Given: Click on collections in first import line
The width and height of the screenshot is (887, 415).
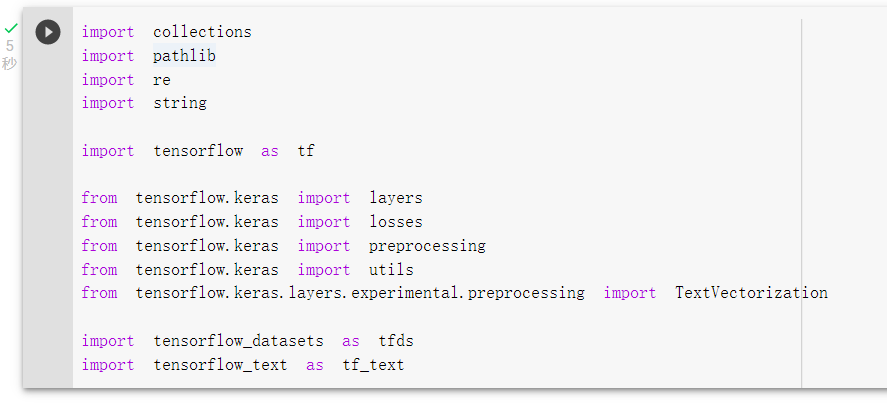Looking at the screenshot, I should pos(203,32).
